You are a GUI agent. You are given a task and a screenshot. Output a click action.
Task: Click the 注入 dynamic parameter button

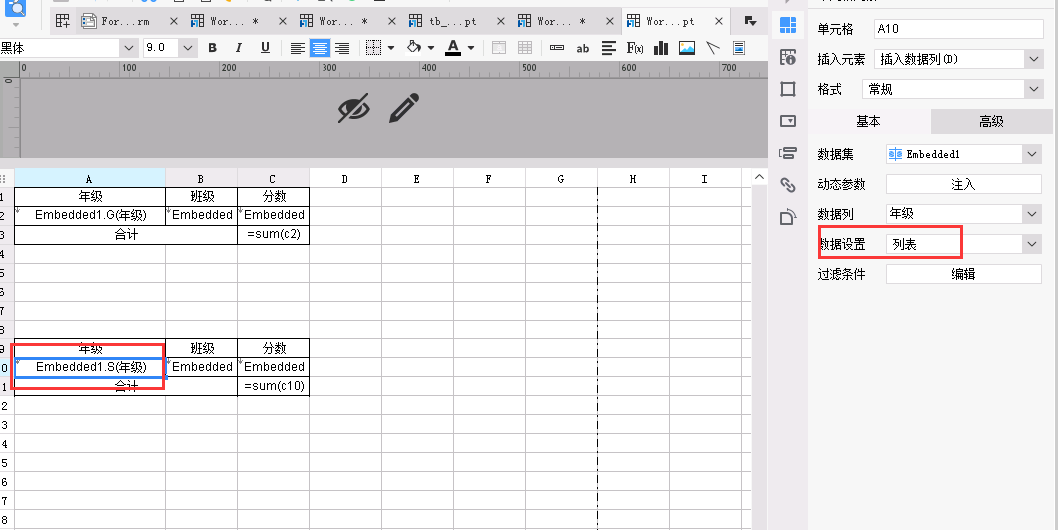(964, 184)
